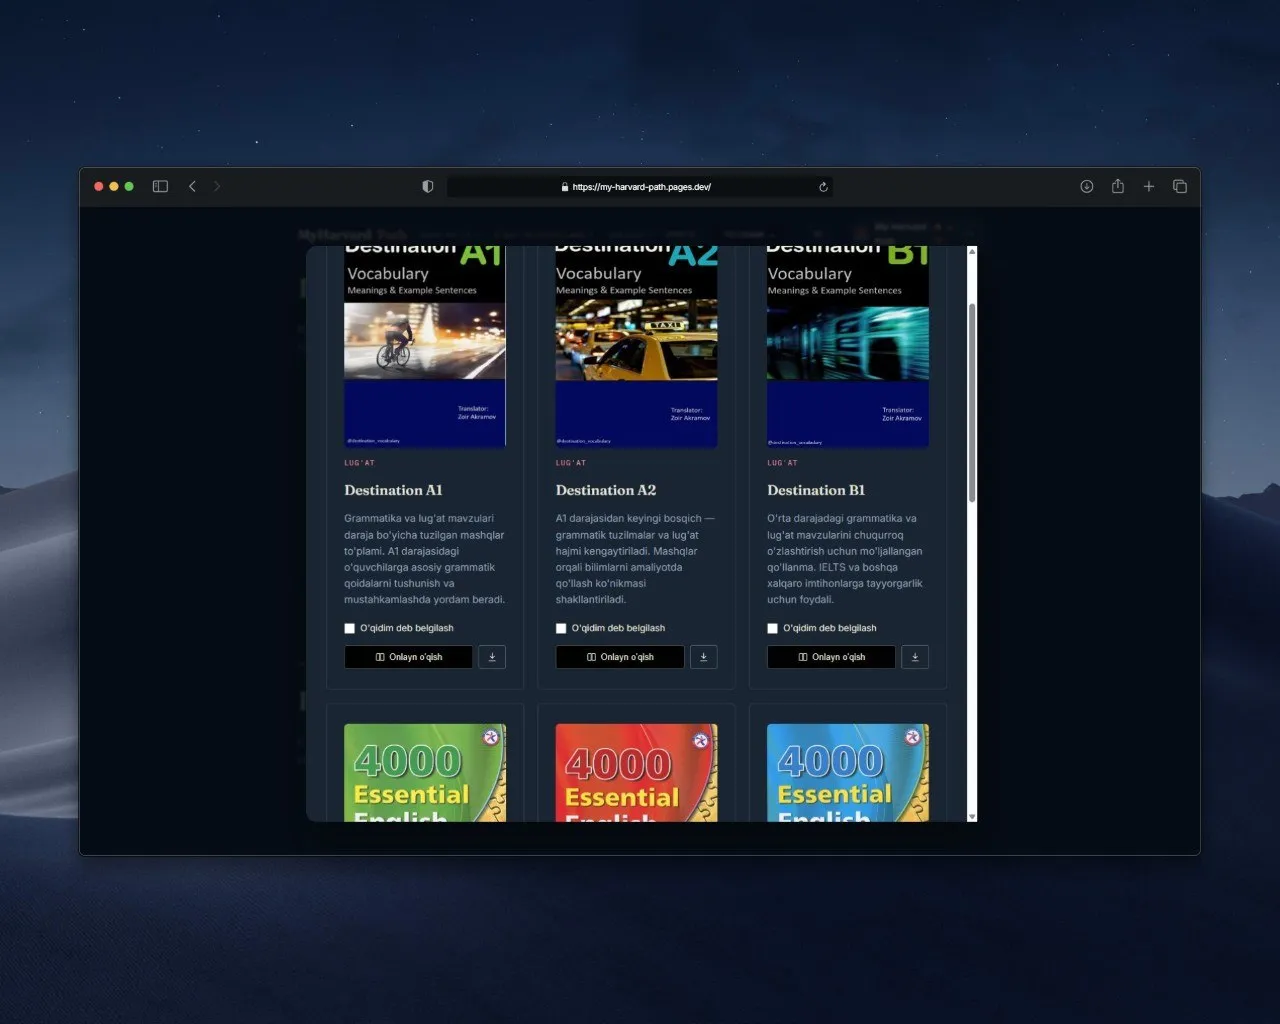
Task: Open the green 4000 Essential English cover
Action: pos(425,773)
